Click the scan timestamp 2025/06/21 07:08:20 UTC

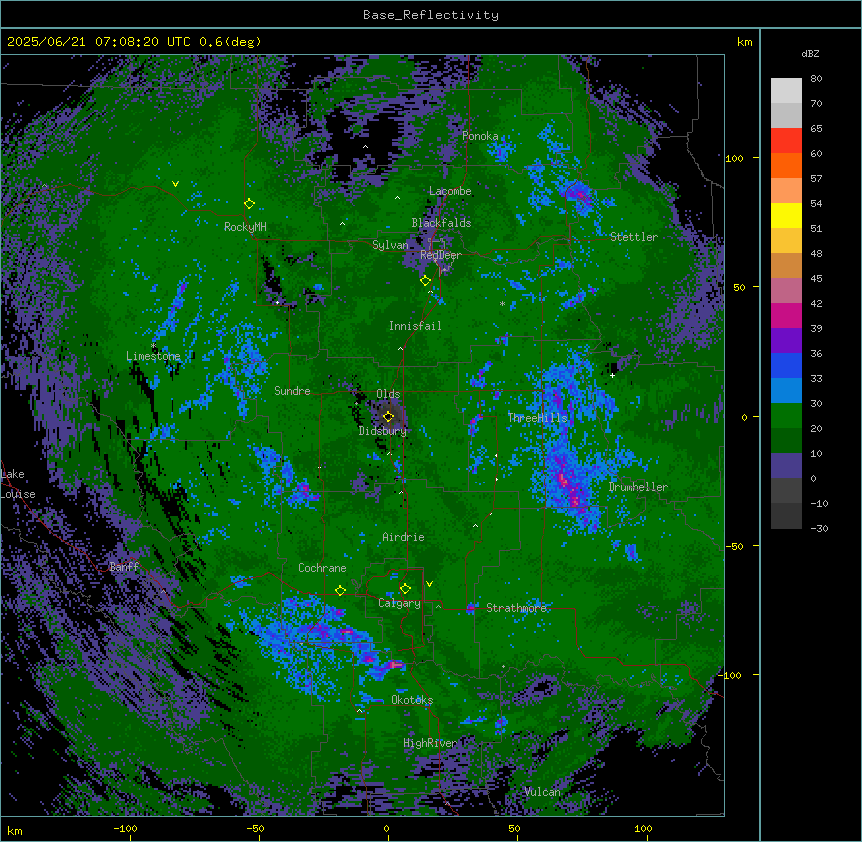point(98,42)
